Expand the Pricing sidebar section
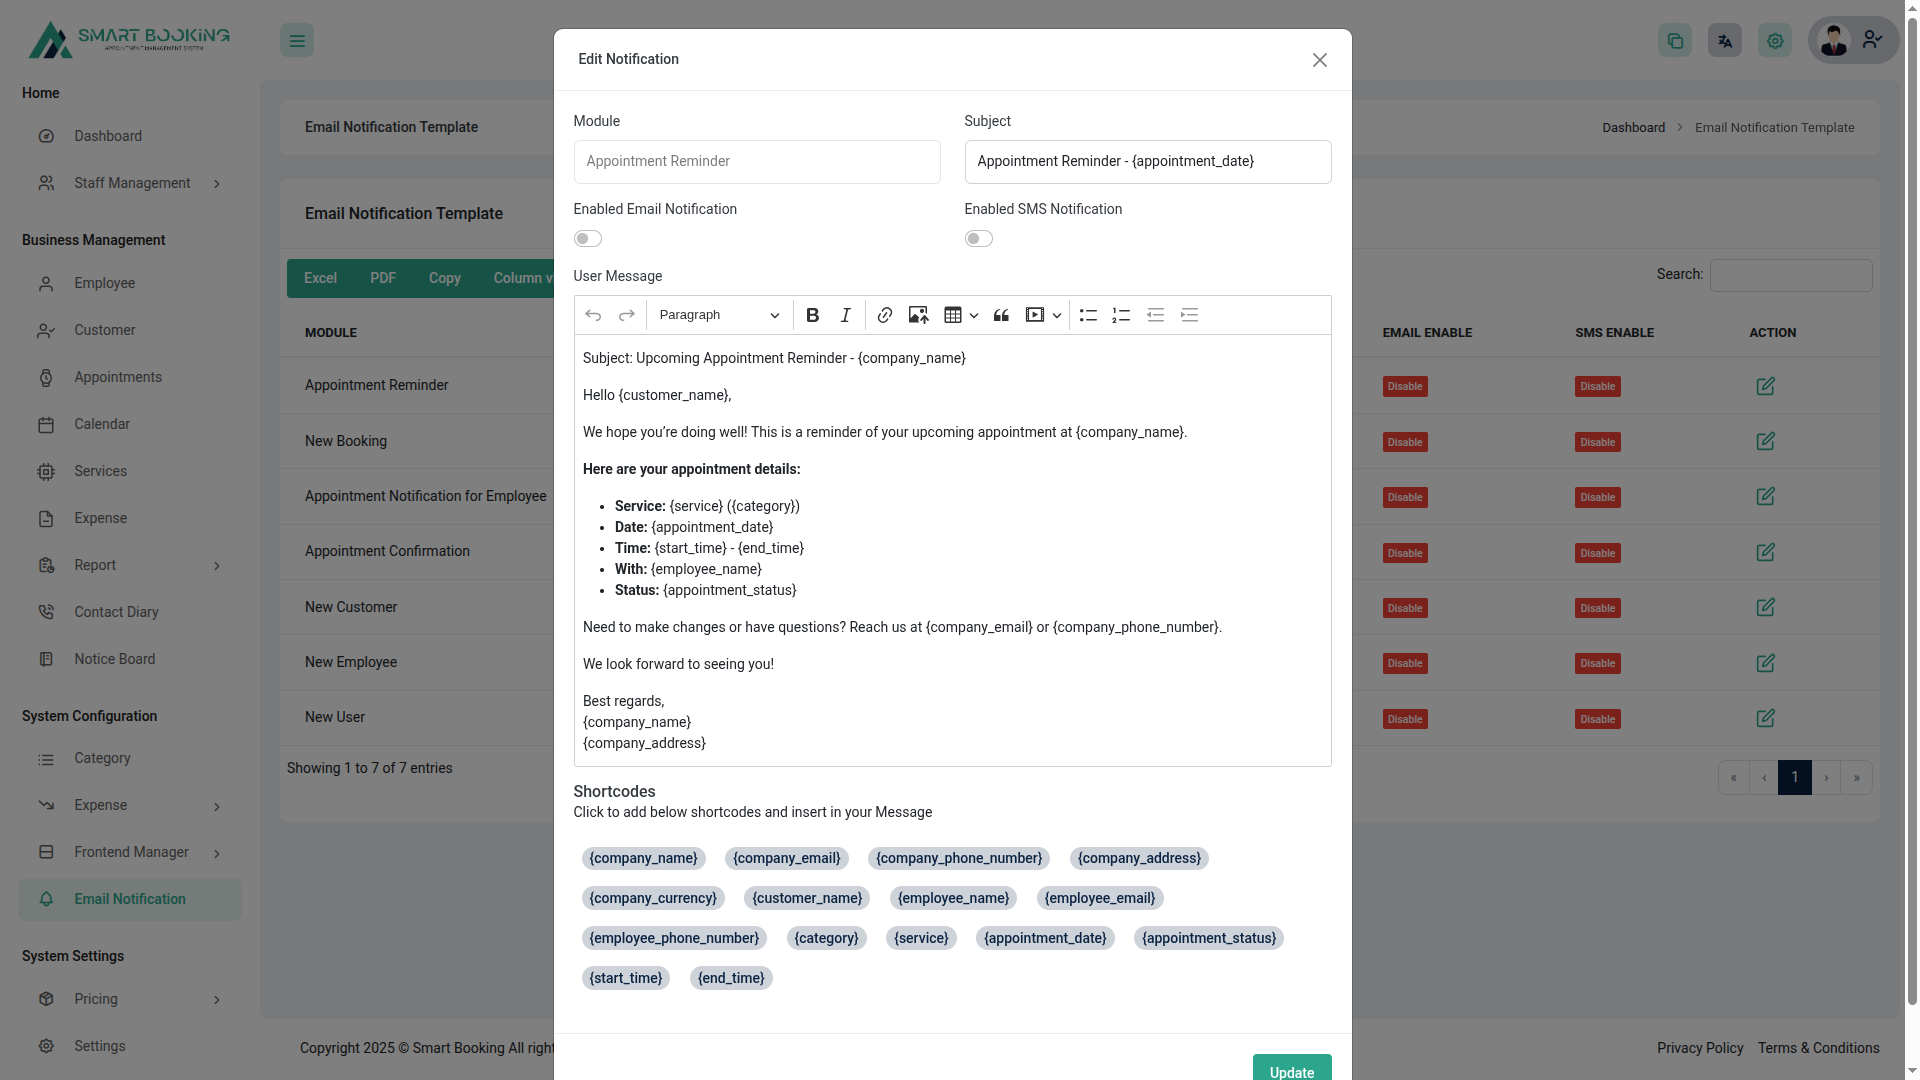The width and height of the screenshot is (1920, 1080). (95, 999)
